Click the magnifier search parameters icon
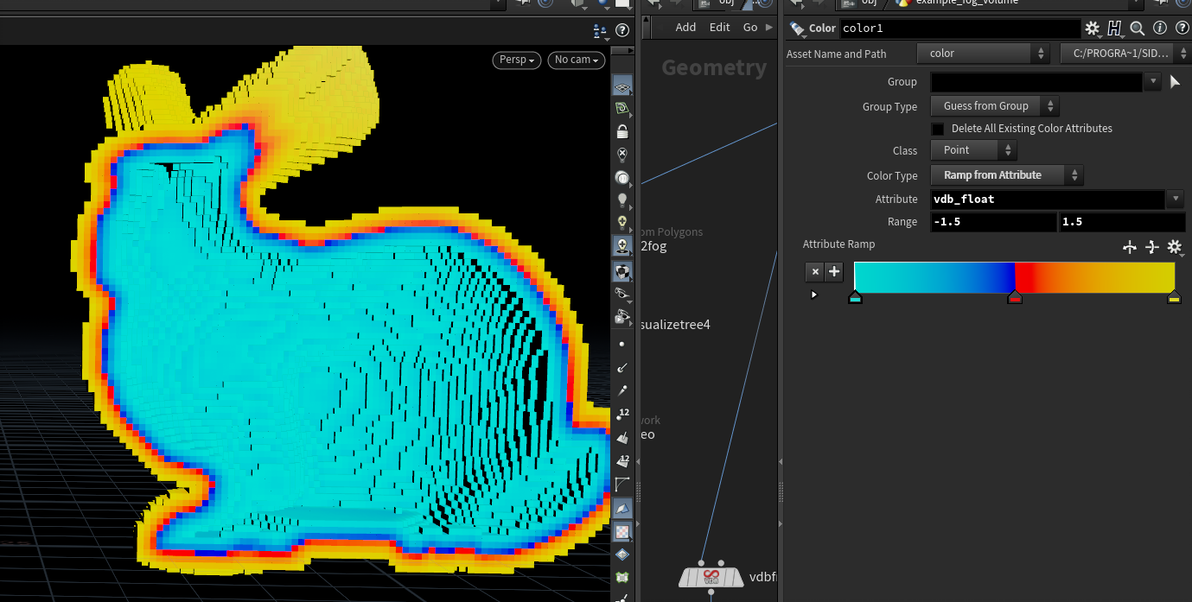 click(1137, 28)
